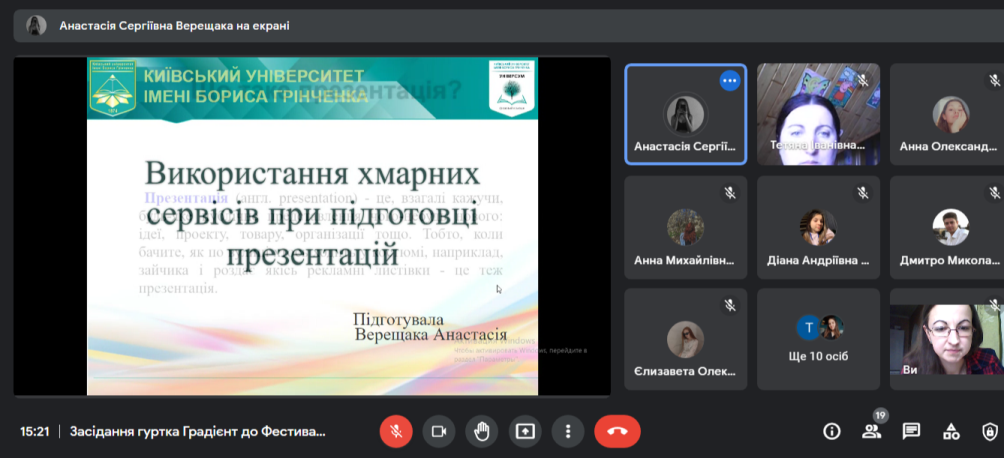Unmute the microphone in the call controls
Screen dimensions: 1004x458
click(396, 431)
